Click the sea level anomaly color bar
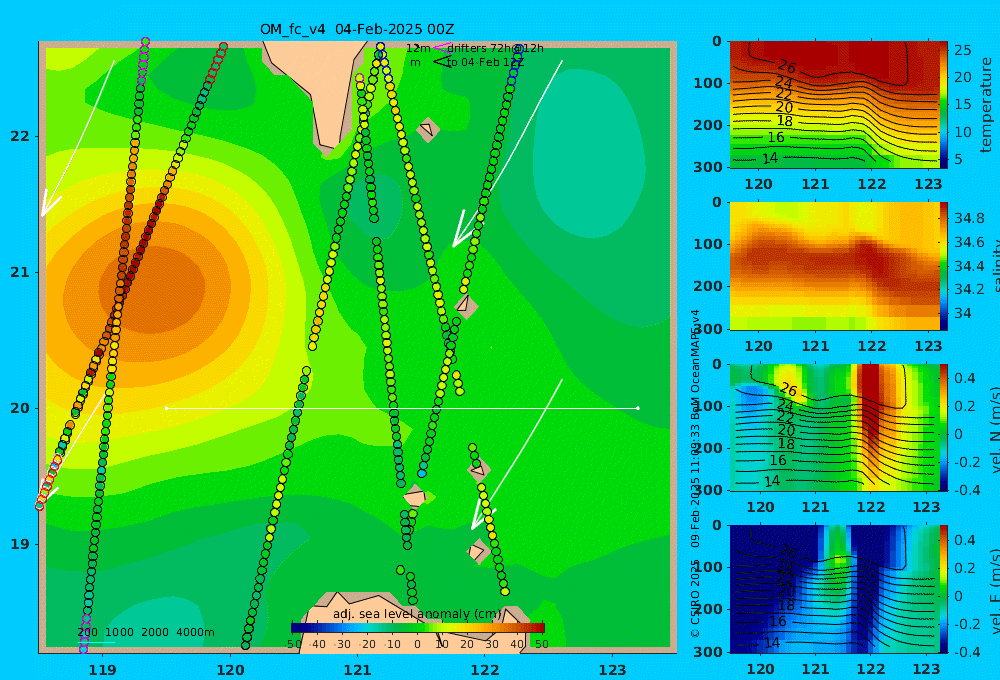The height and width of the screenshot is (680, 1000). (418, 628)
